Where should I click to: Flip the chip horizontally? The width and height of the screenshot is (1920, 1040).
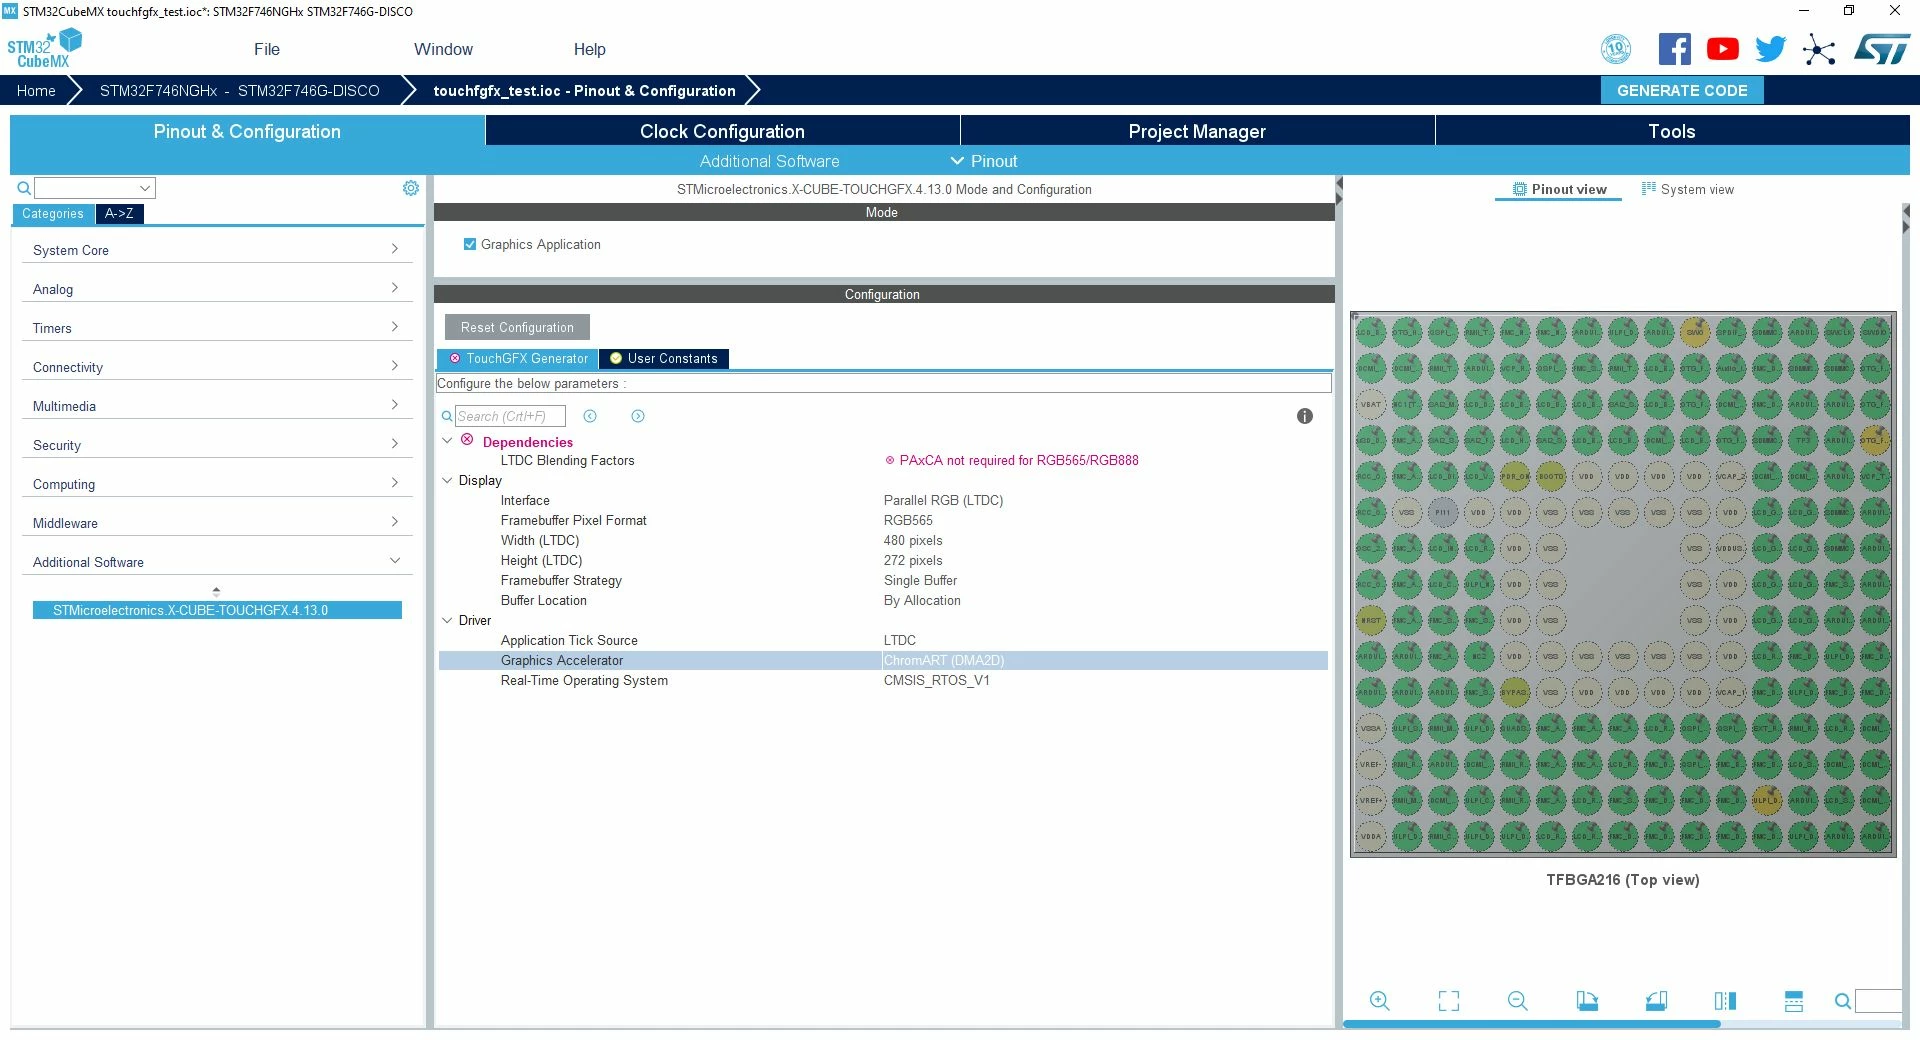pos(1725,1001)
